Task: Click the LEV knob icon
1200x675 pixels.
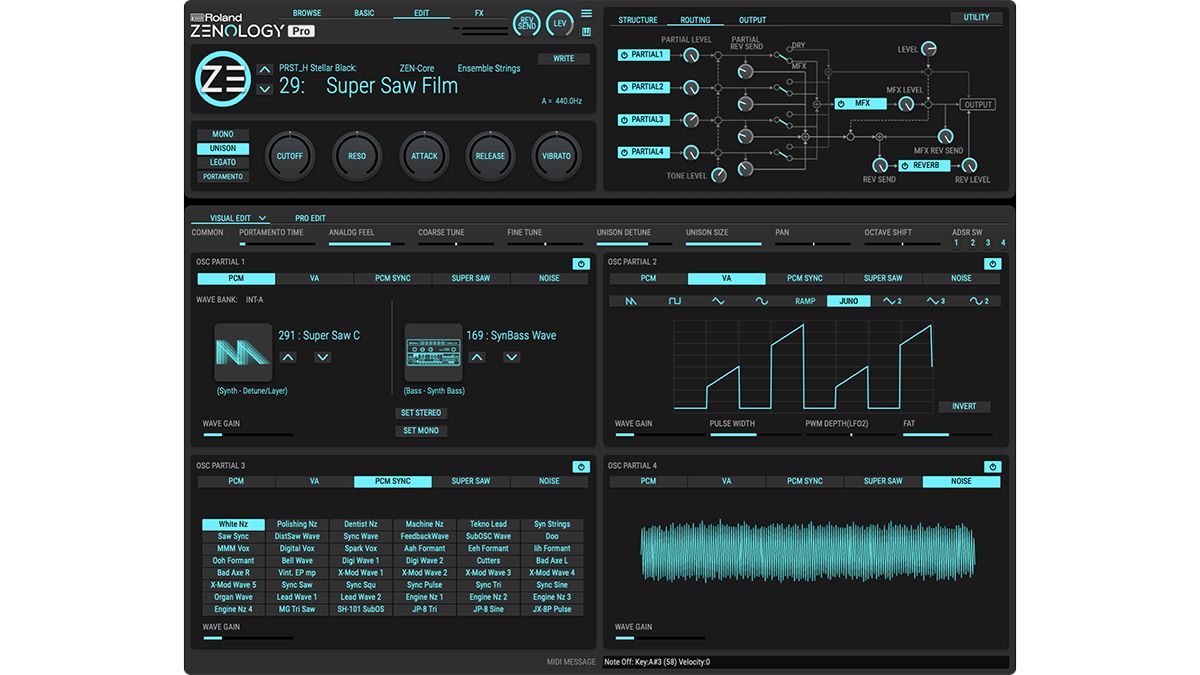Action: (558, 22)
